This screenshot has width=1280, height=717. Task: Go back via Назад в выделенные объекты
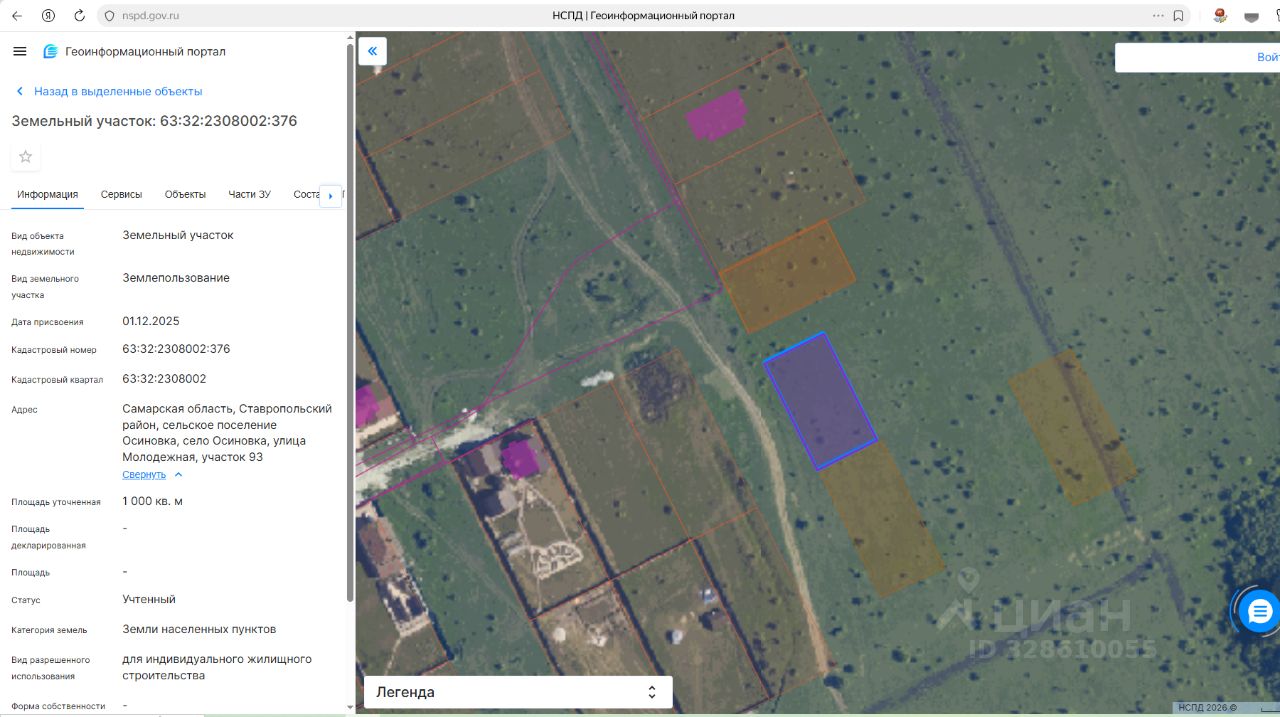pyautogui.click(x=109, y=91)
